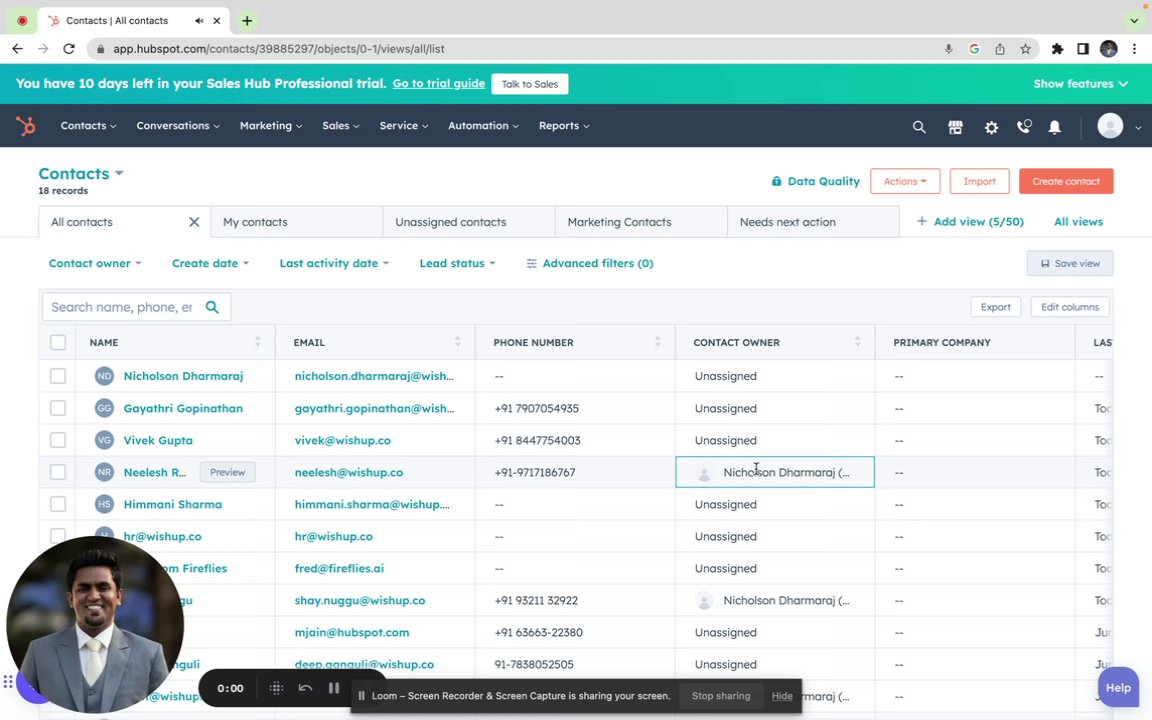This screenshot has width=1152, height=720.
Task: Open the Go to trial guide link
Action: click(x=439, y=84)
